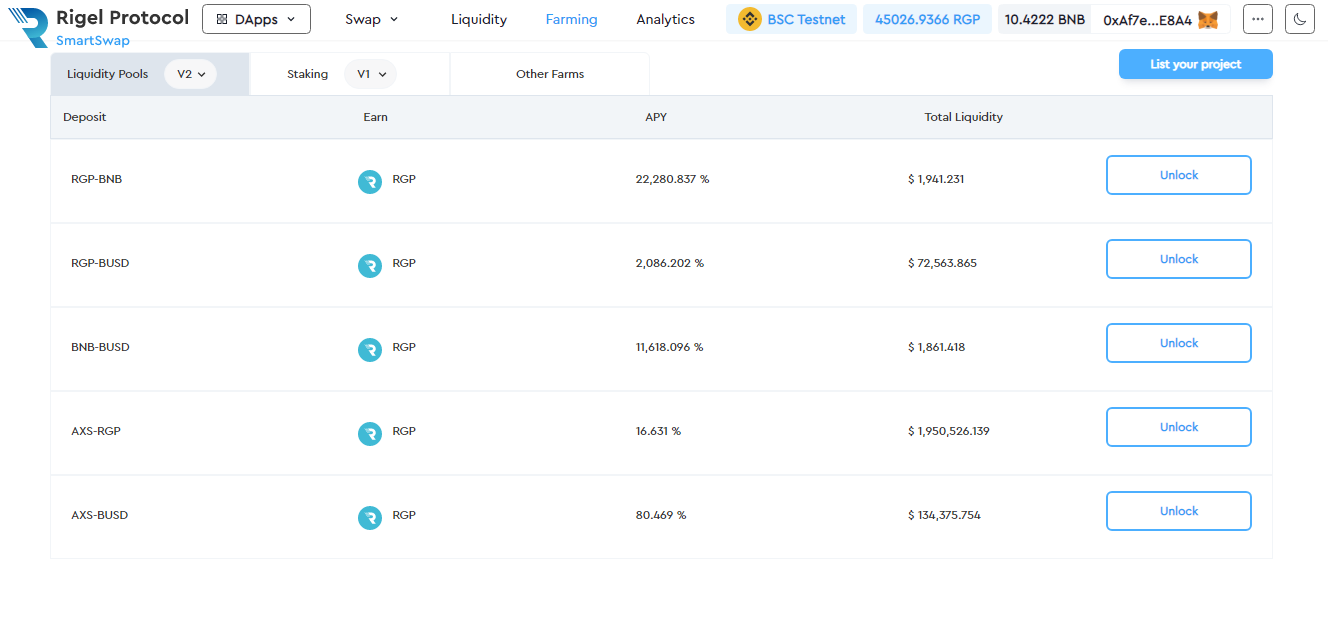Click the RGP token icon in BNB-BUSD row
Screen dimensions: 1328x622
370,350
